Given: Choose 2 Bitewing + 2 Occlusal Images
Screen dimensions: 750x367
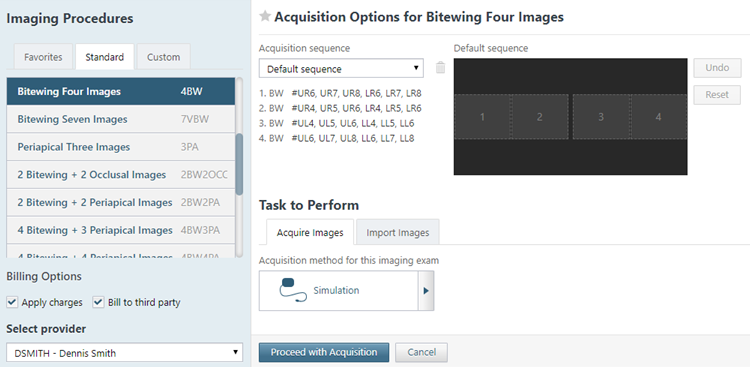Looking at the screenshot, I should 121,175.
